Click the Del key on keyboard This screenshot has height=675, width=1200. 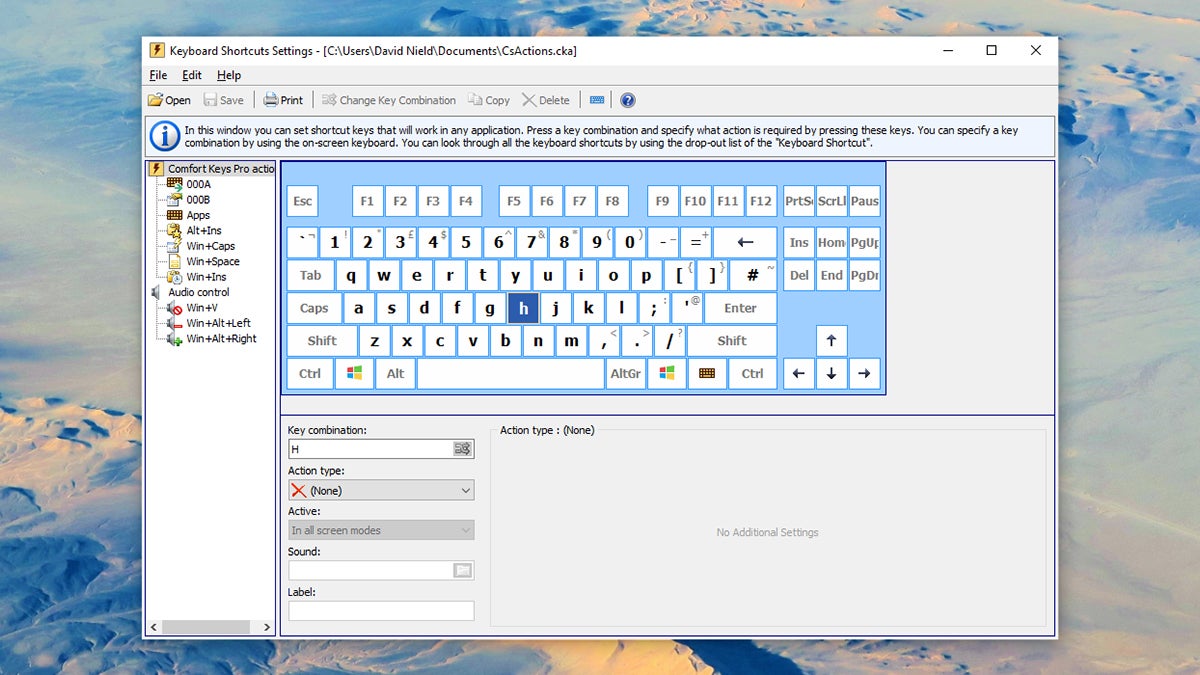[798, 275]
